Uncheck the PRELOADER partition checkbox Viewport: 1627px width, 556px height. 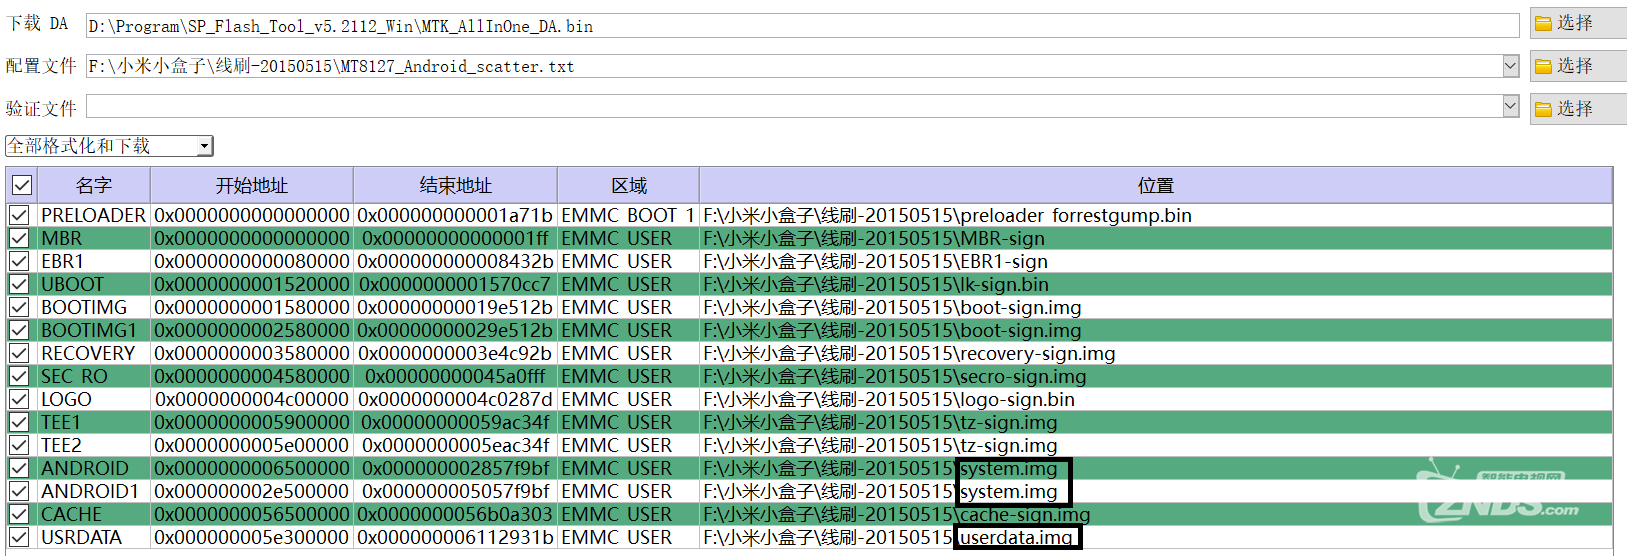point(19,215)
